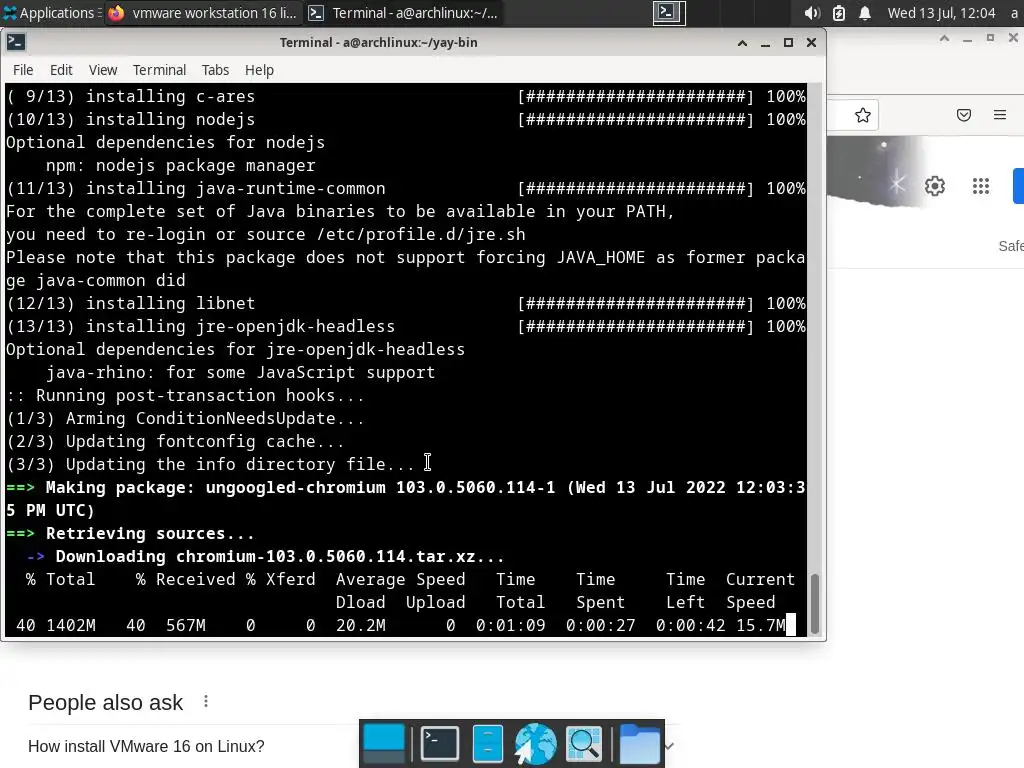Bookmark the page with the Firefox star icon

(x=863, y=116)
